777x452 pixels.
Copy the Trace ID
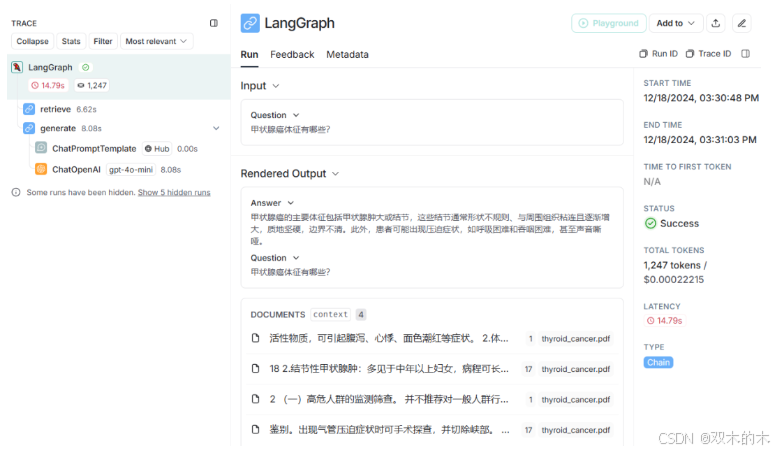point(709,54)
